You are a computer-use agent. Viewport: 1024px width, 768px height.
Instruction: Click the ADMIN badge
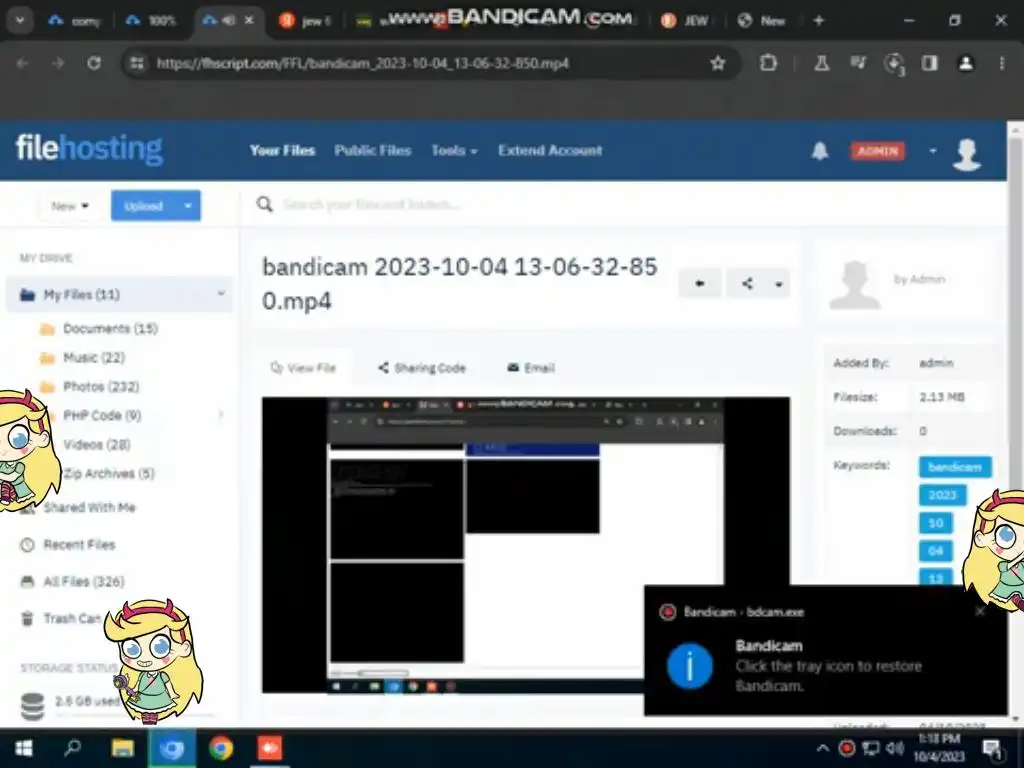pyautogui.click(x=877, y=151)
